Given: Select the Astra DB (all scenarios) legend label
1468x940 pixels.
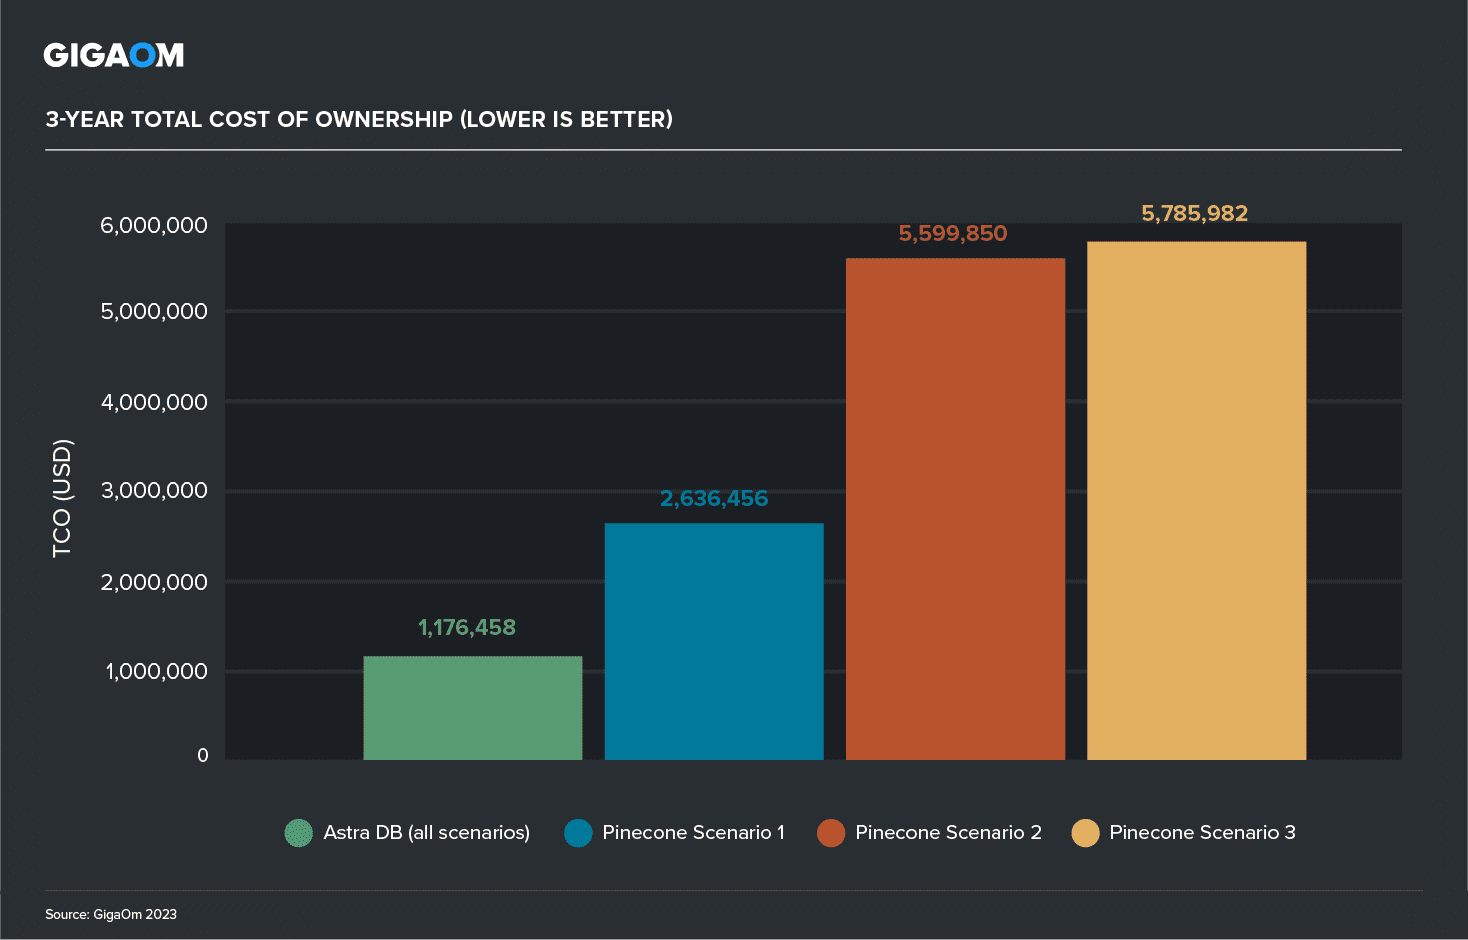Looking at the screenshot, I should point(426,833).
